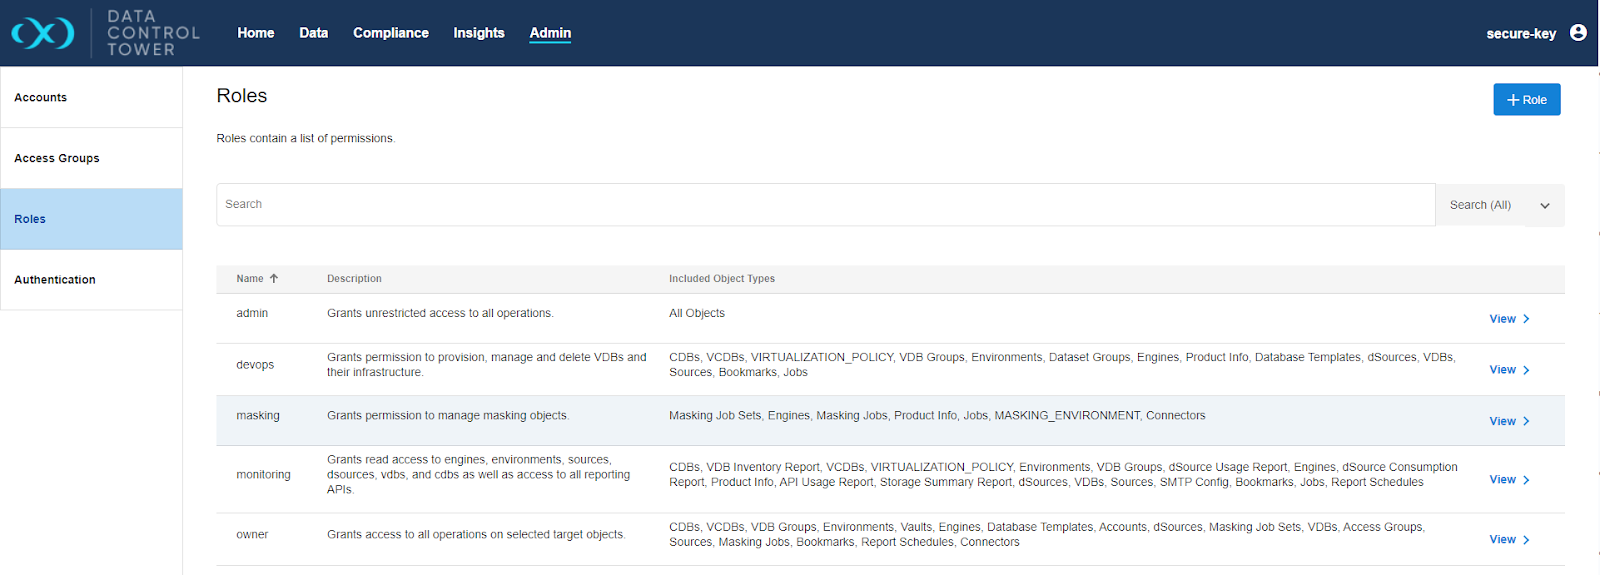Click into the roles Search field
This screenshot has width=1600, height=575.
(x=825, y=205)
